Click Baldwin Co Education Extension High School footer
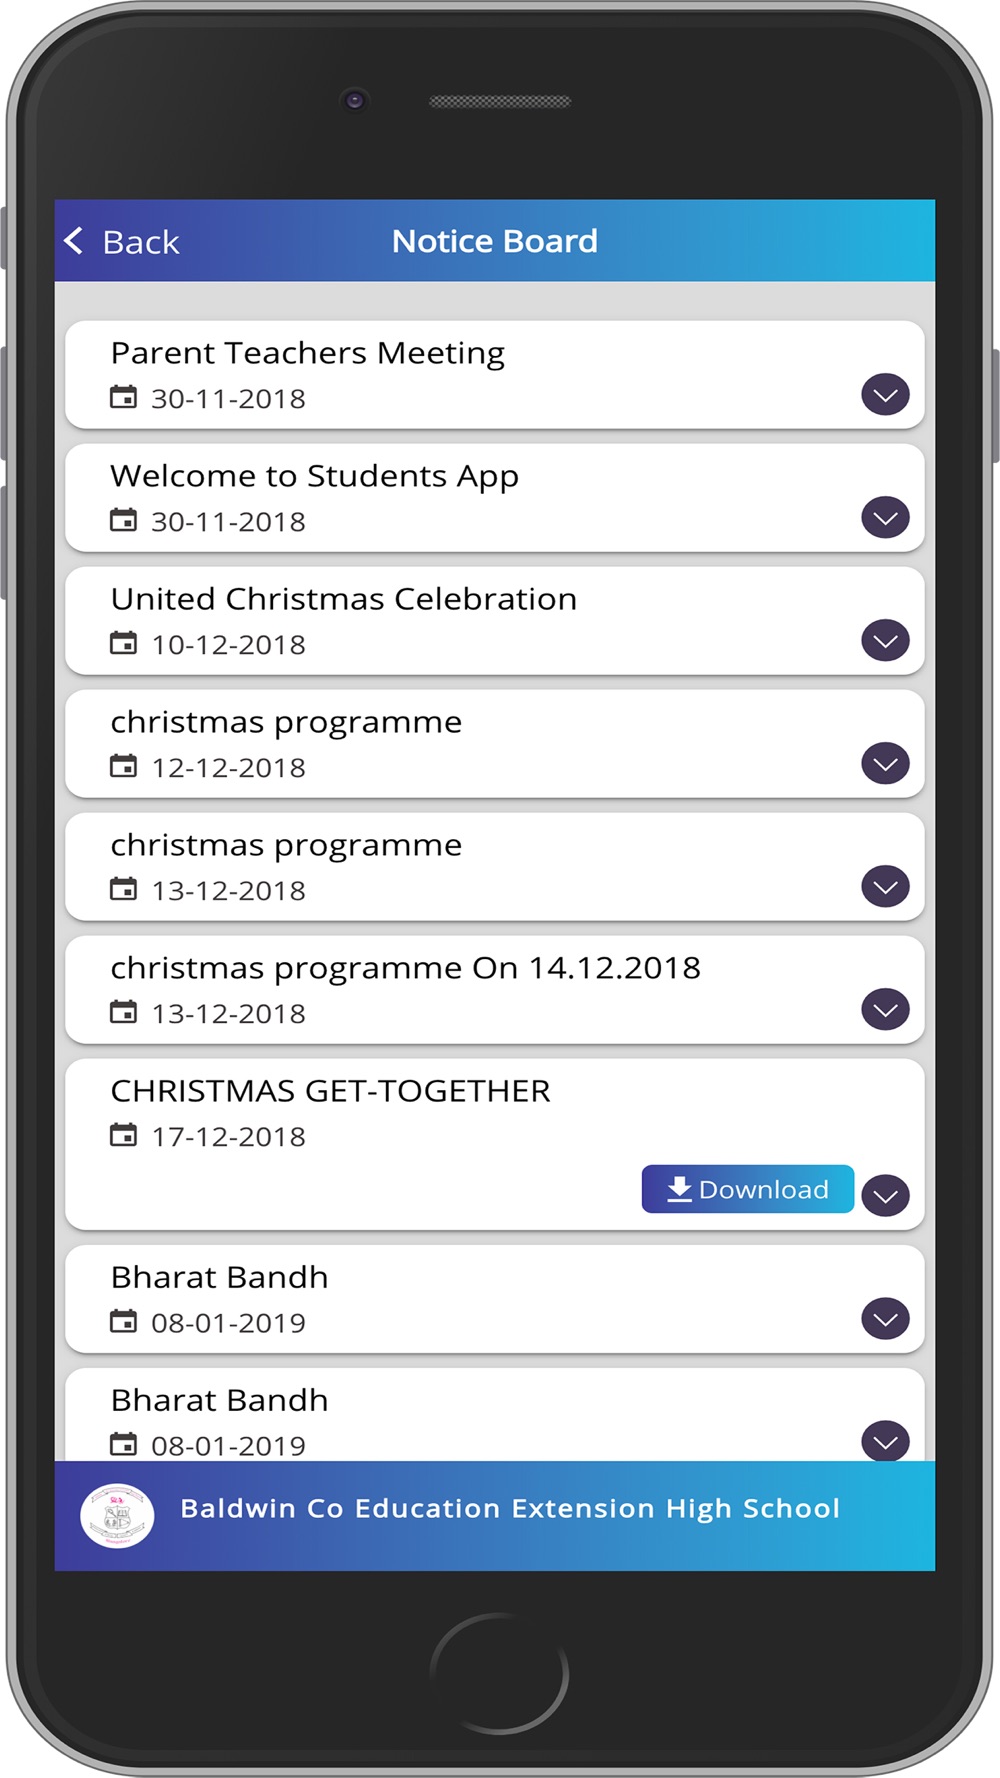 tap(510, 1508)
